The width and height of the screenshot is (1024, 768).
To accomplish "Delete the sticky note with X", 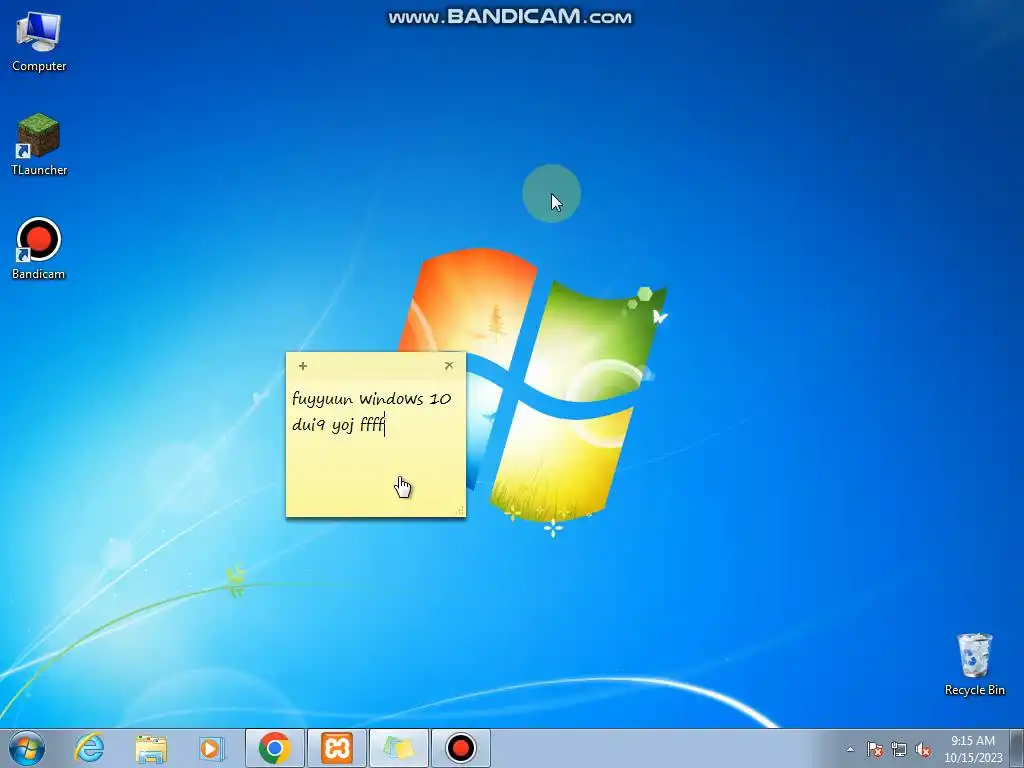I will point(449,366).
